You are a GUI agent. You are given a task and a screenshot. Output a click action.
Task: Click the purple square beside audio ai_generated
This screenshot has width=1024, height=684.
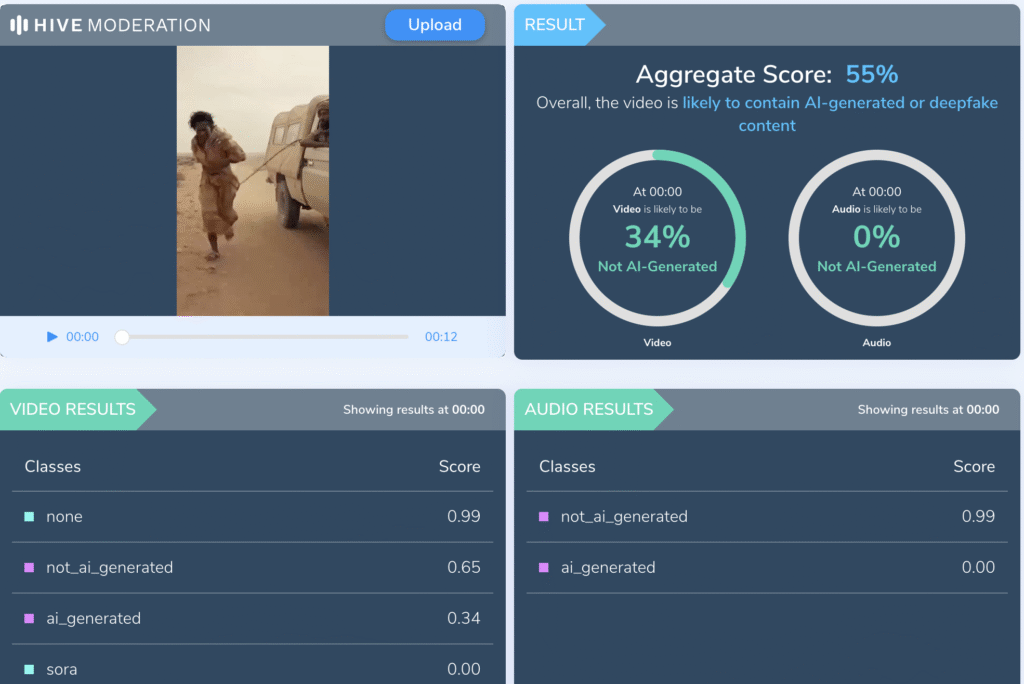(x=544, y=568)
